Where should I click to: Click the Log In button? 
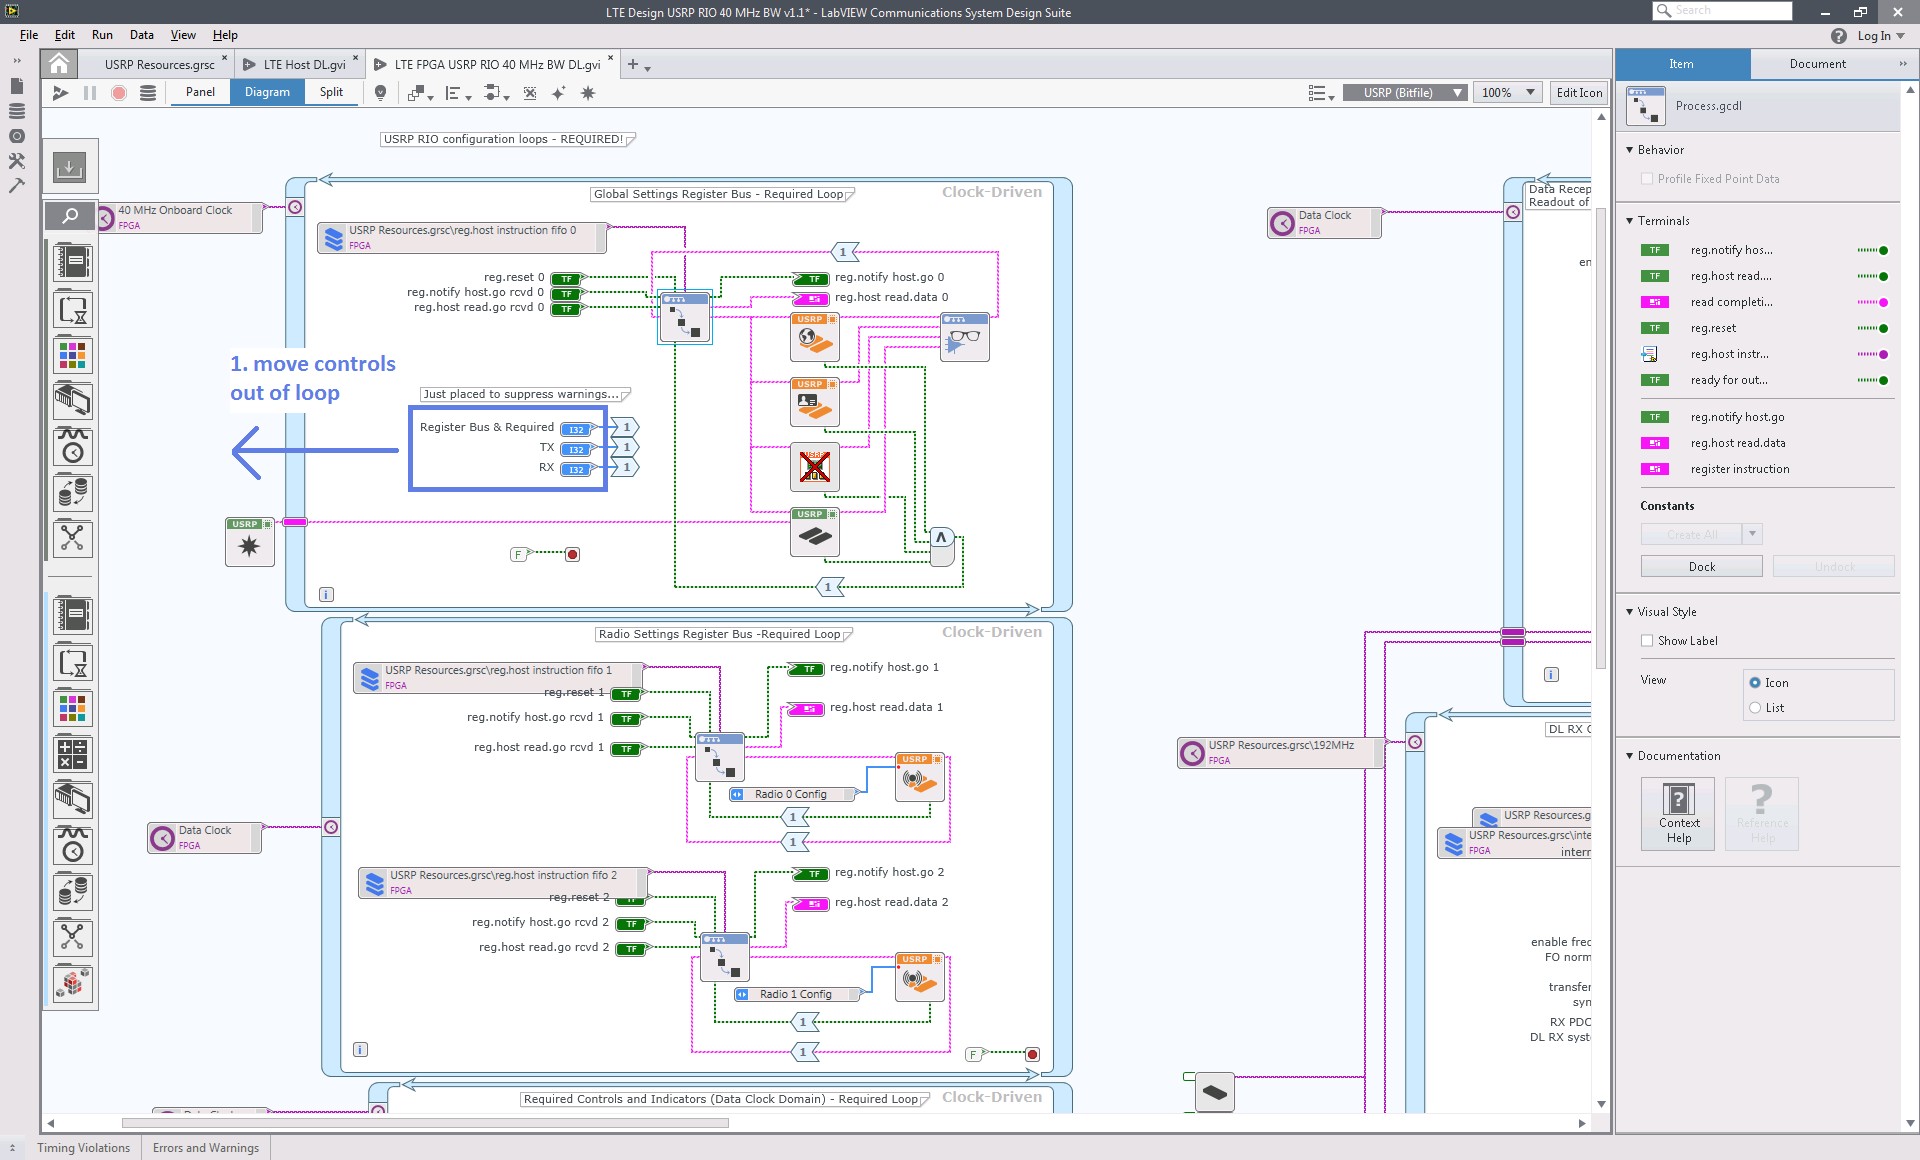point(1880,36)
